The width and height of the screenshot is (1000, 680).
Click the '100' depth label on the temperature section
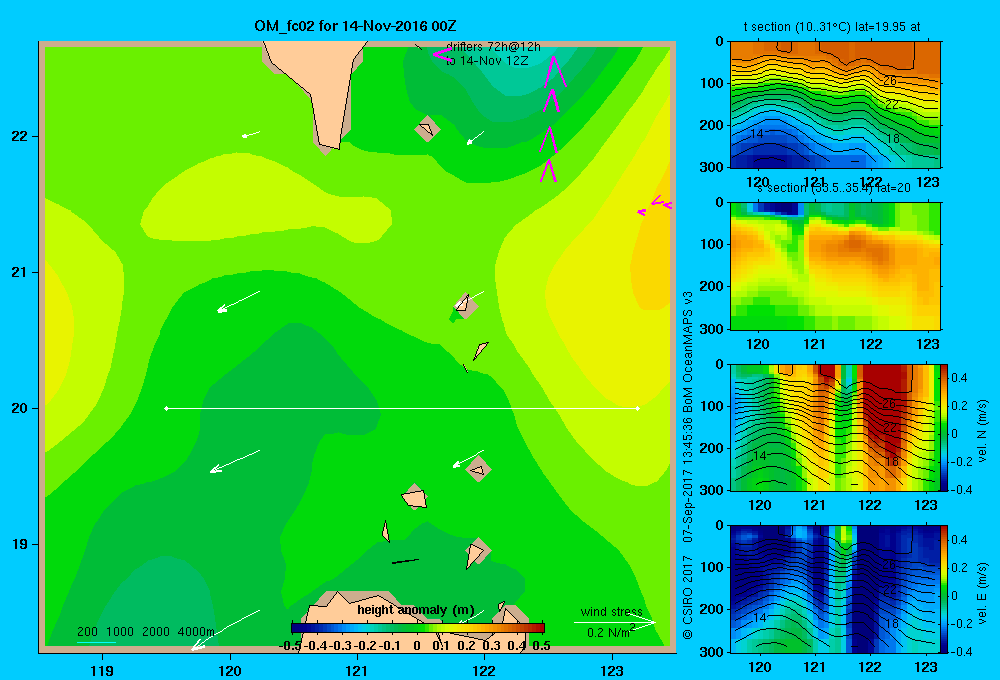click(x=711, y=83)
